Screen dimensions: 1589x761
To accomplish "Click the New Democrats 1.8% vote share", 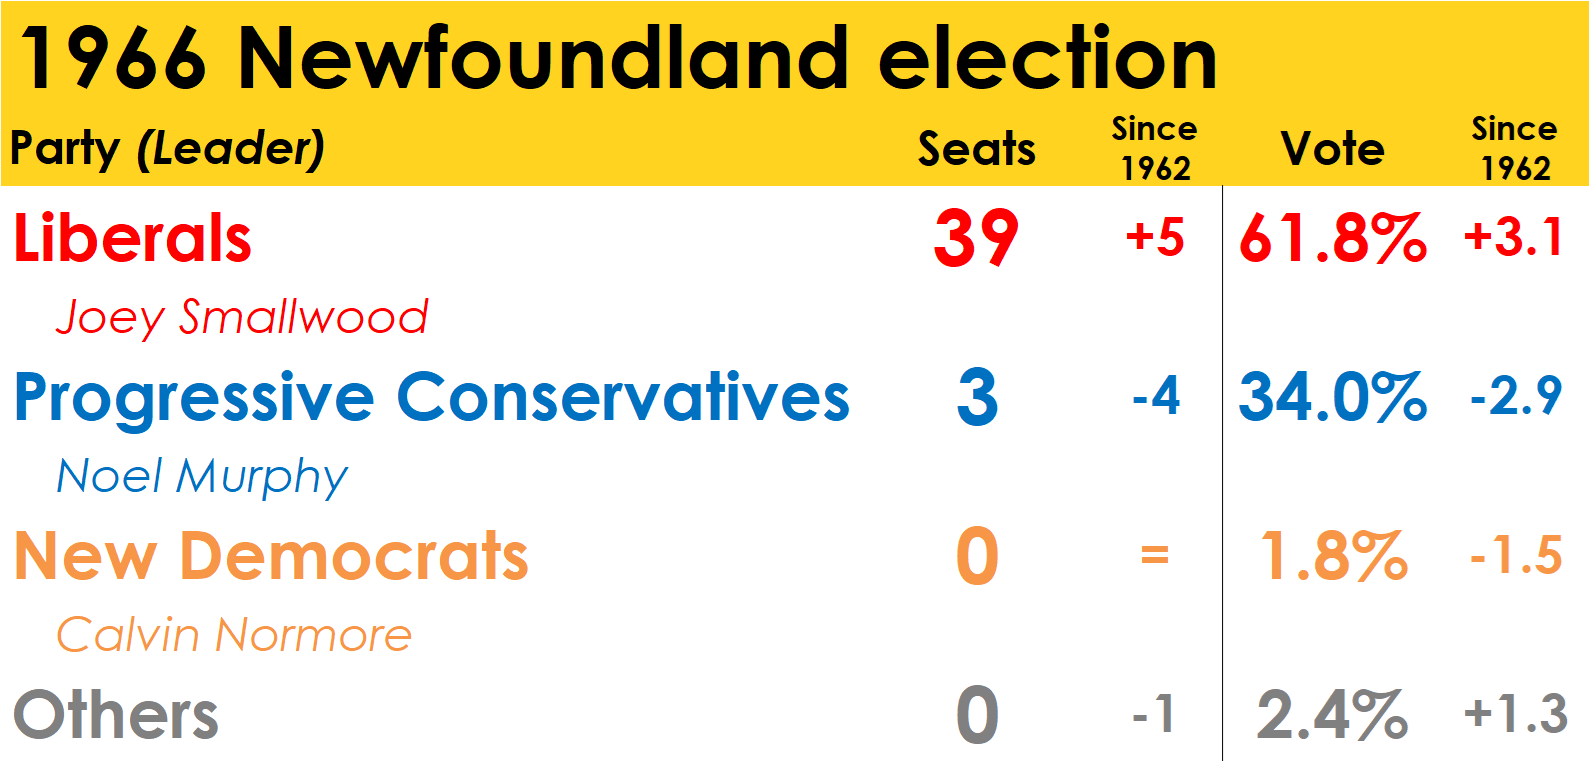I will click(x=1334, y=556).
